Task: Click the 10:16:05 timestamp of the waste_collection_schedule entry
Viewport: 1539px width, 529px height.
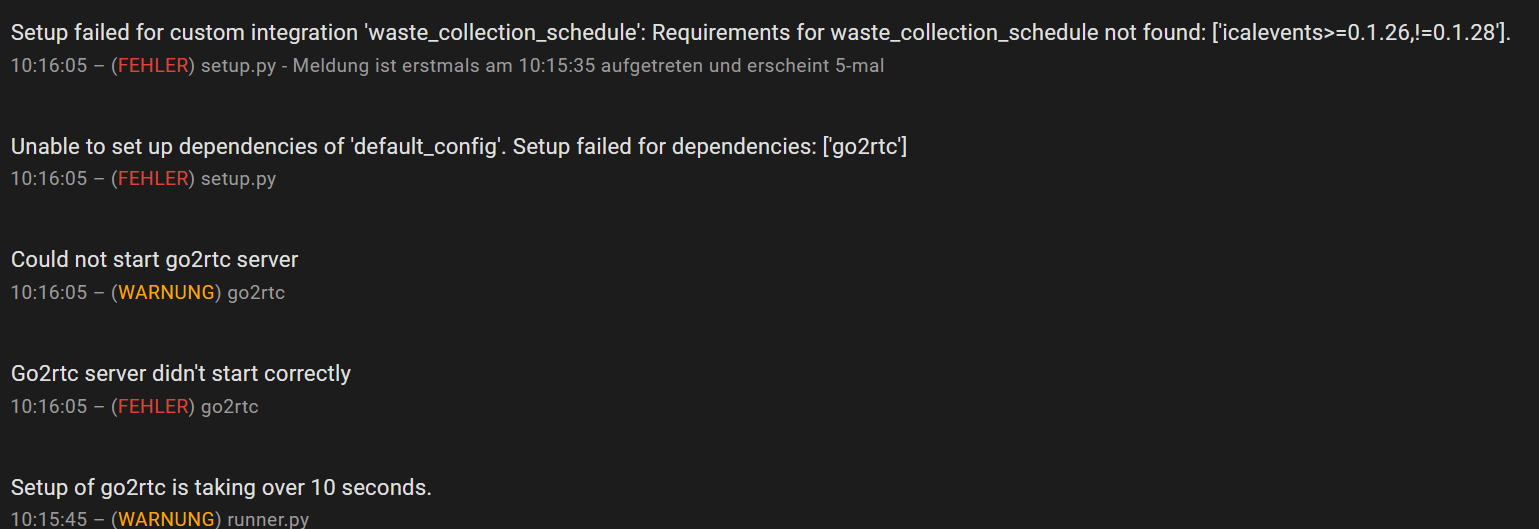Action: (x=49, y=66)
